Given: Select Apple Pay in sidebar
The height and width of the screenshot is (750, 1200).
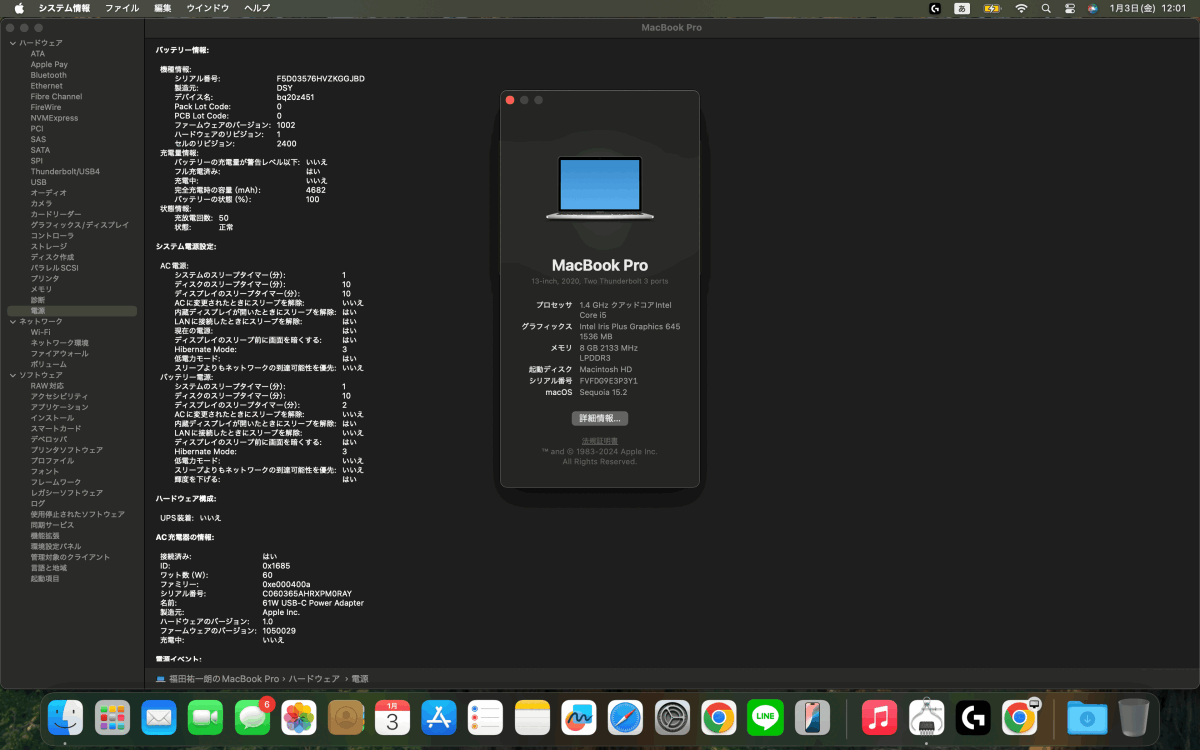Looking at the screenshot, I should [49, 64].
